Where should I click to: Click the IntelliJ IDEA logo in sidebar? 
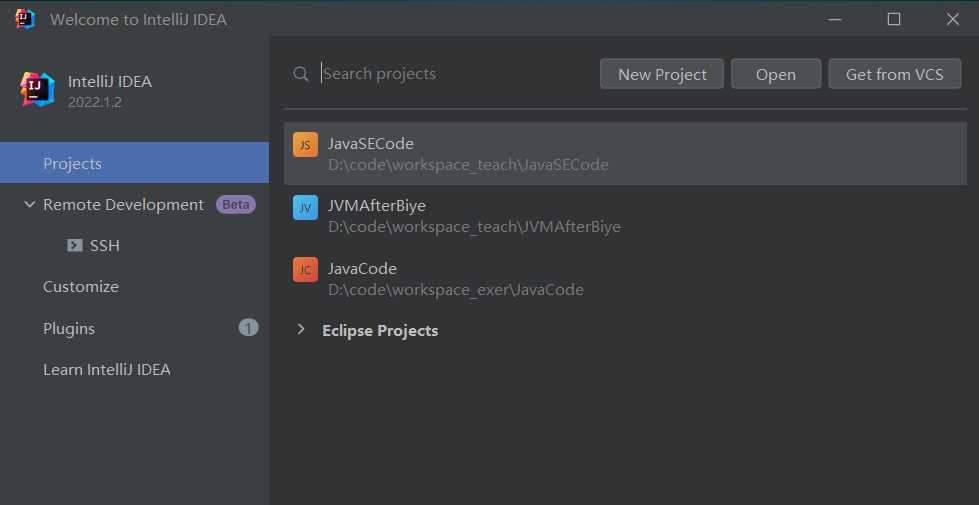pyautogui.click(x=38, y=89)
